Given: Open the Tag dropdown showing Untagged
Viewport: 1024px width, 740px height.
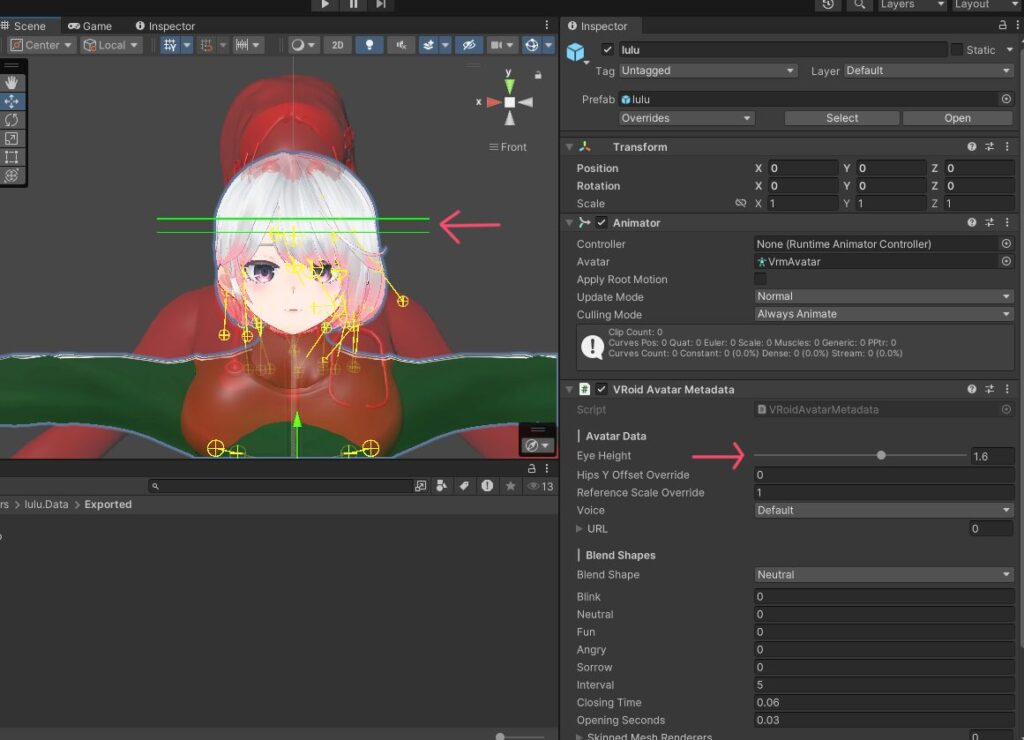Looking at the screenshot, I should (x=708, y=71).
